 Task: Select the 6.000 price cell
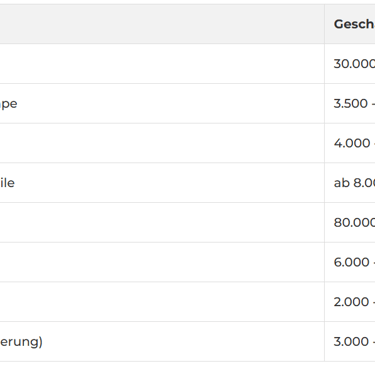coord(350,262)
